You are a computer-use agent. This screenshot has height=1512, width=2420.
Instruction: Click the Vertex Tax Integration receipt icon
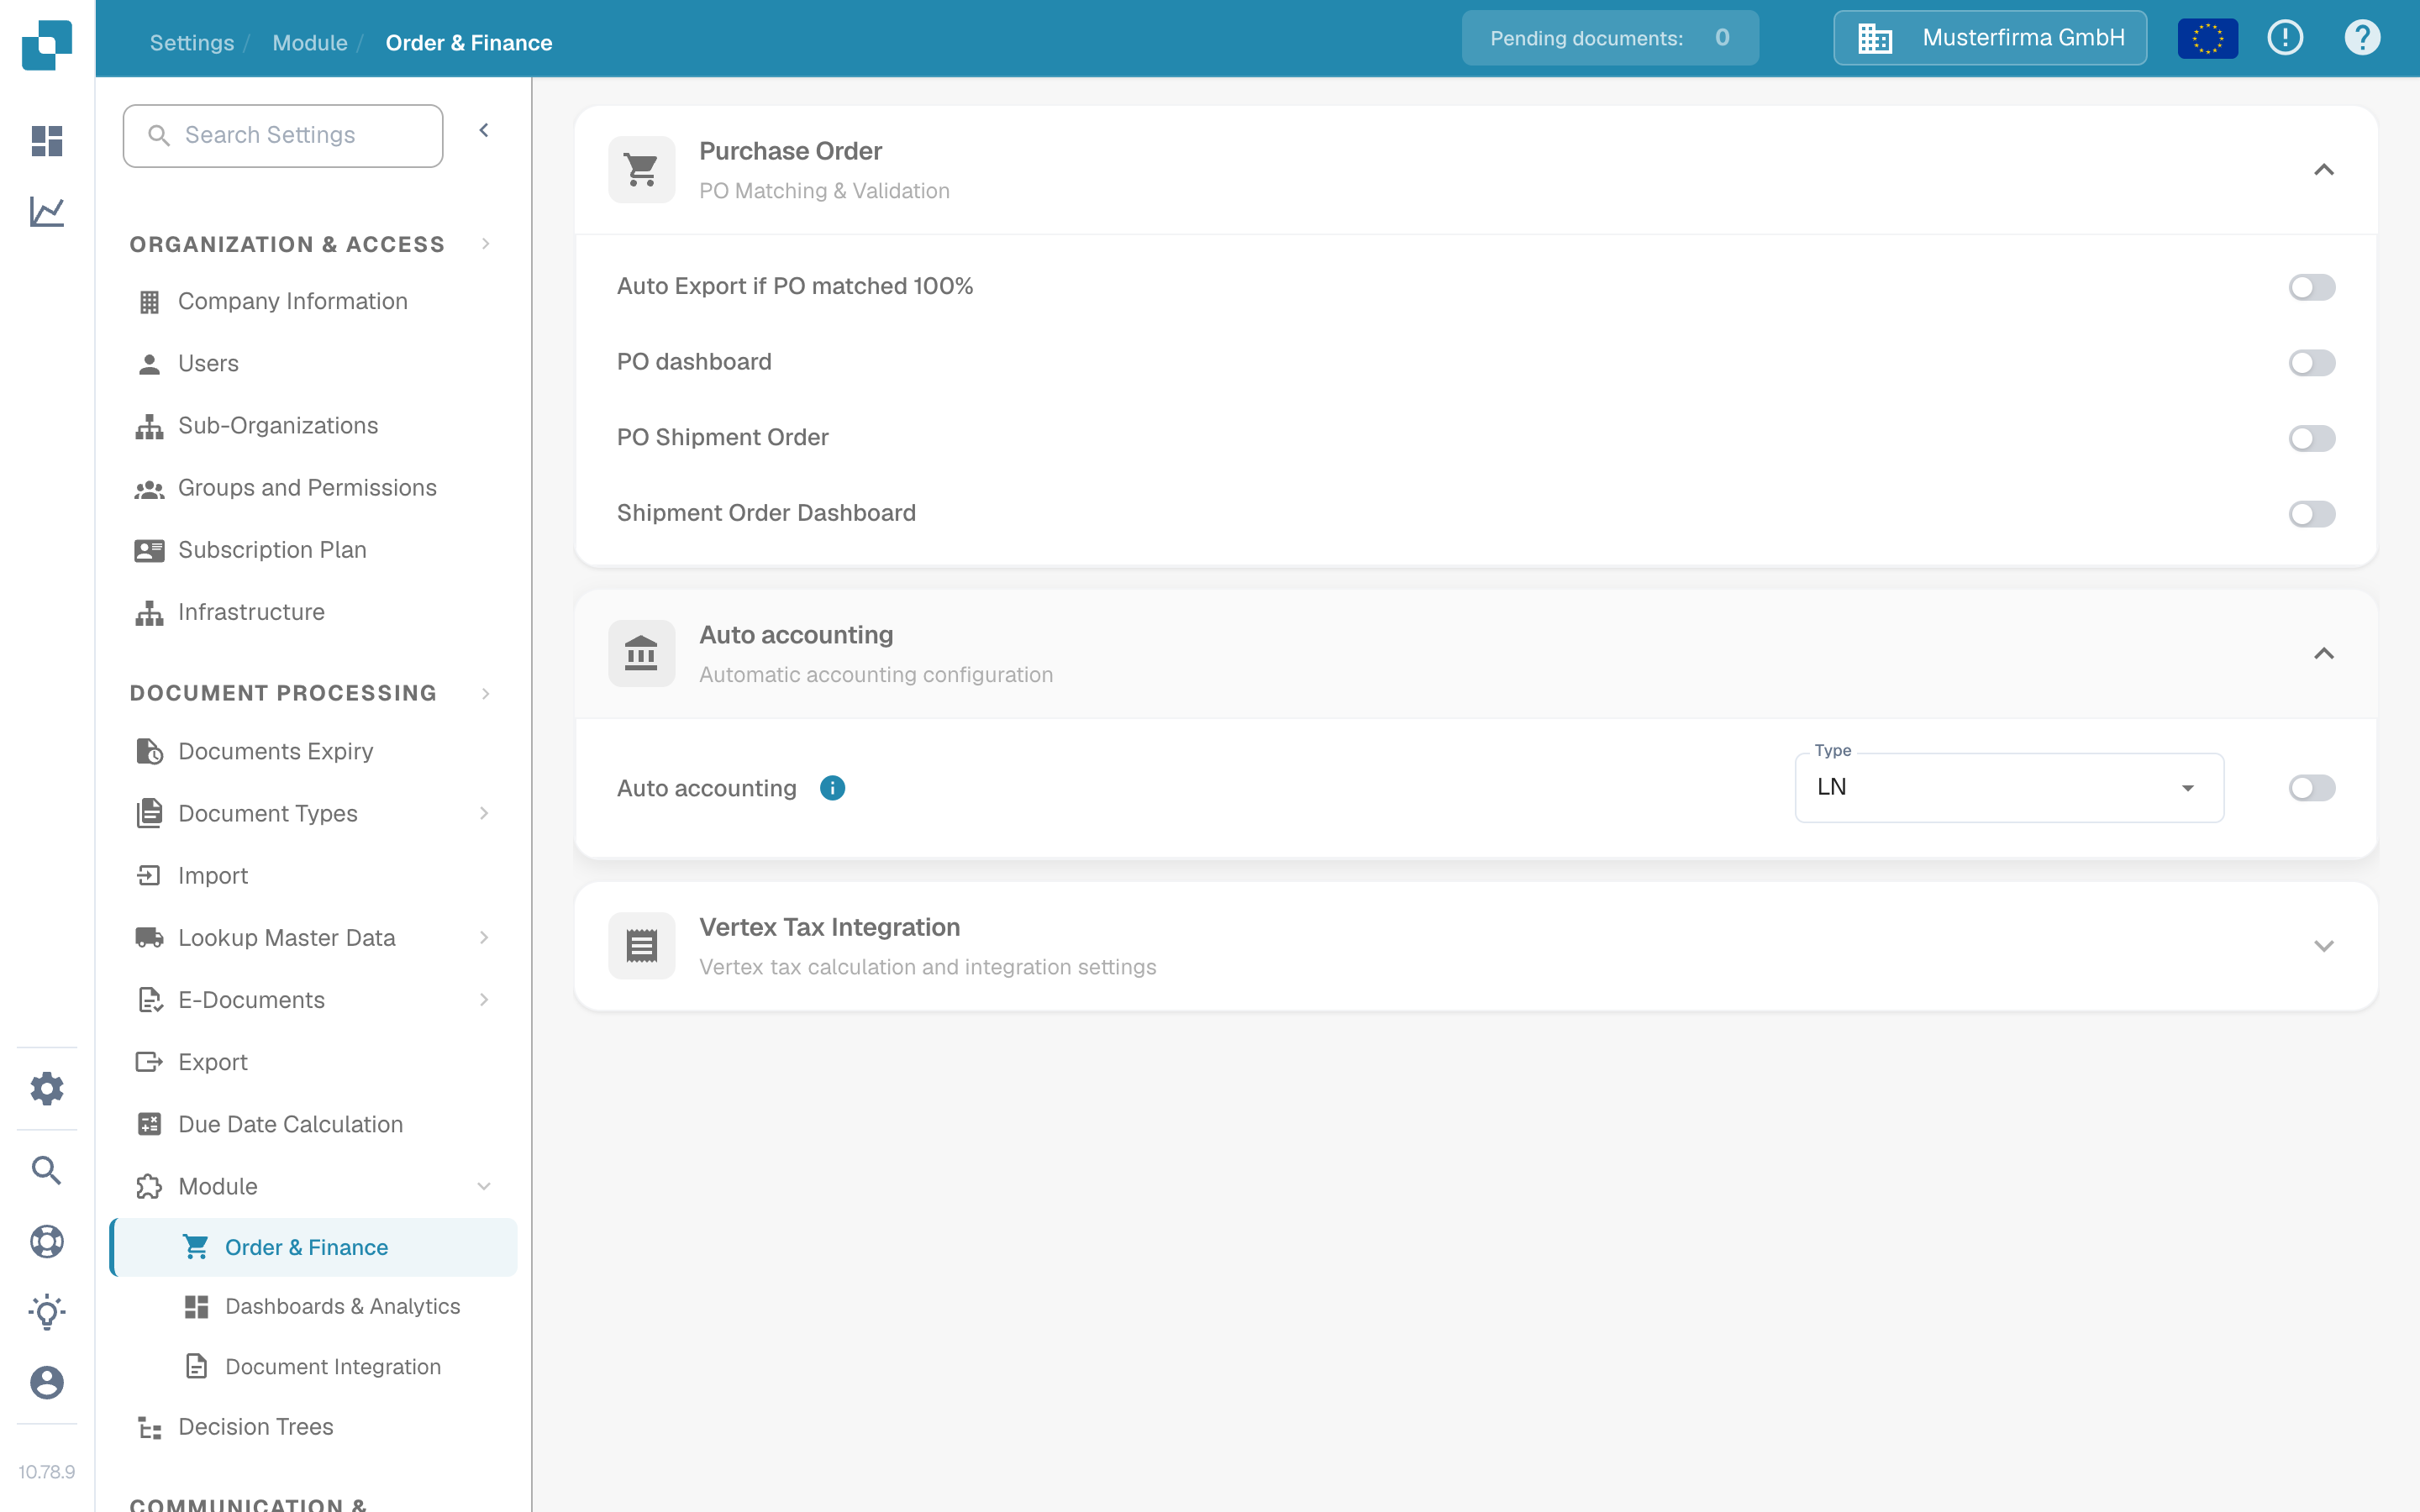(x=642, y=946)
